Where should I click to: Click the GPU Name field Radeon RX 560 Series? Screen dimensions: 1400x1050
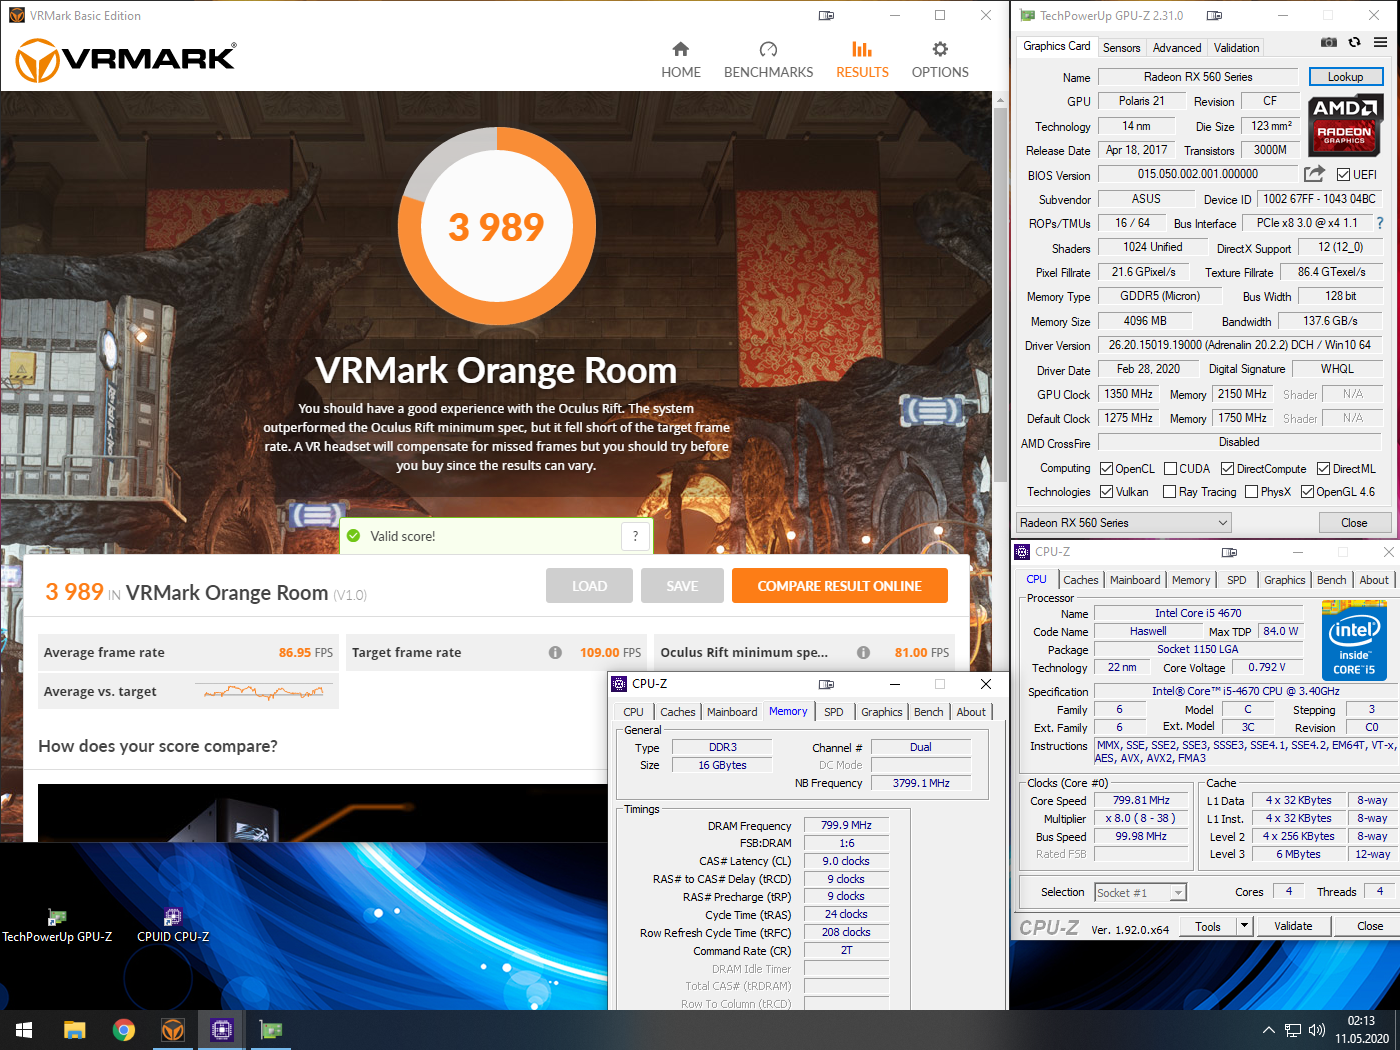click(x=1198, y=77)
